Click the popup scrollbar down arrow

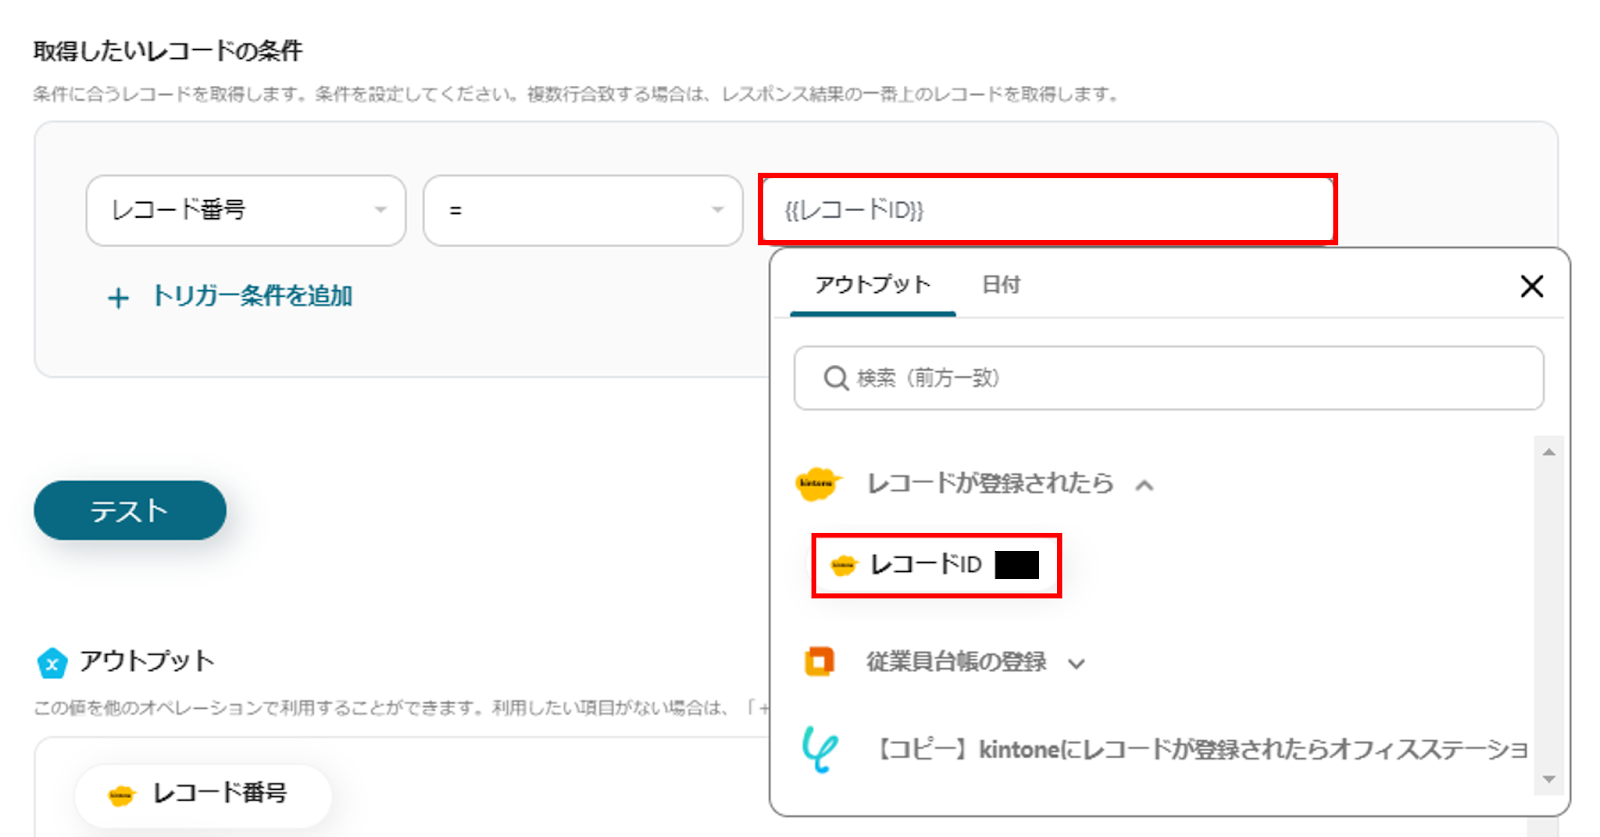1548,779
